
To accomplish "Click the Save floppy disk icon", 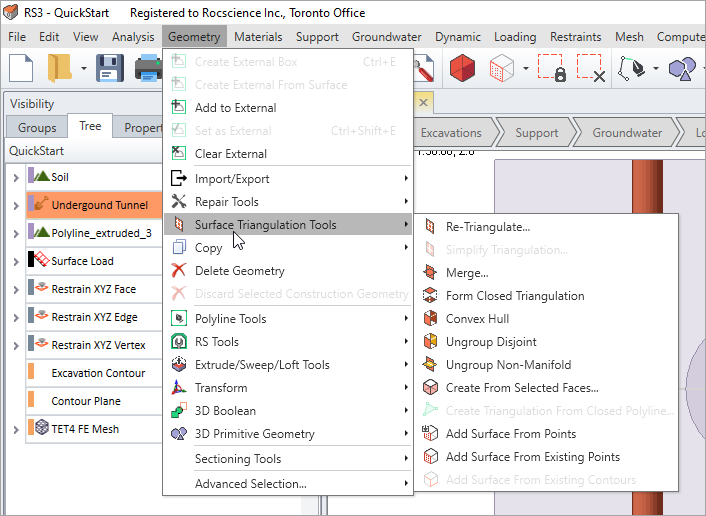I will point(110,68).
